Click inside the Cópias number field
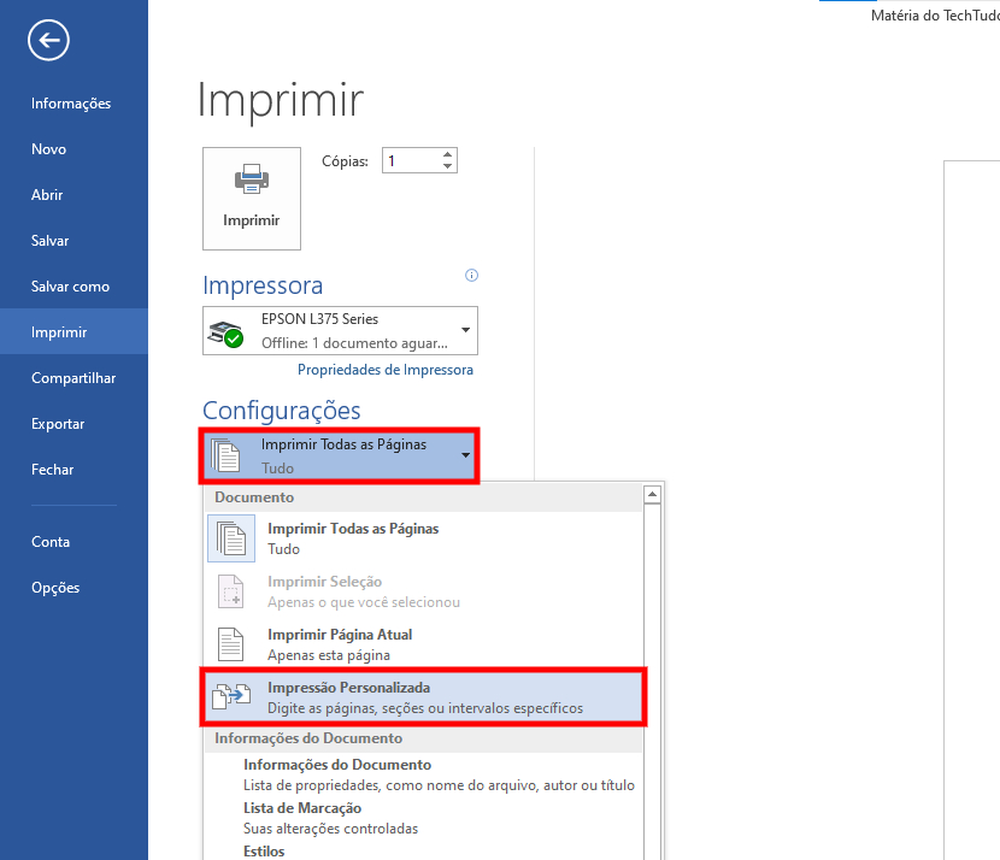 [409, 161]
